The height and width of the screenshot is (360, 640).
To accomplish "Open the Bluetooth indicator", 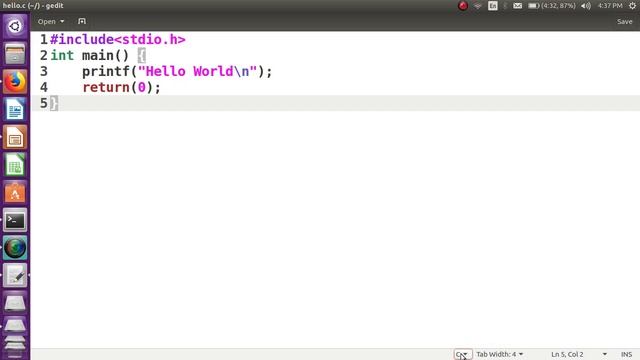I will 505,6.
